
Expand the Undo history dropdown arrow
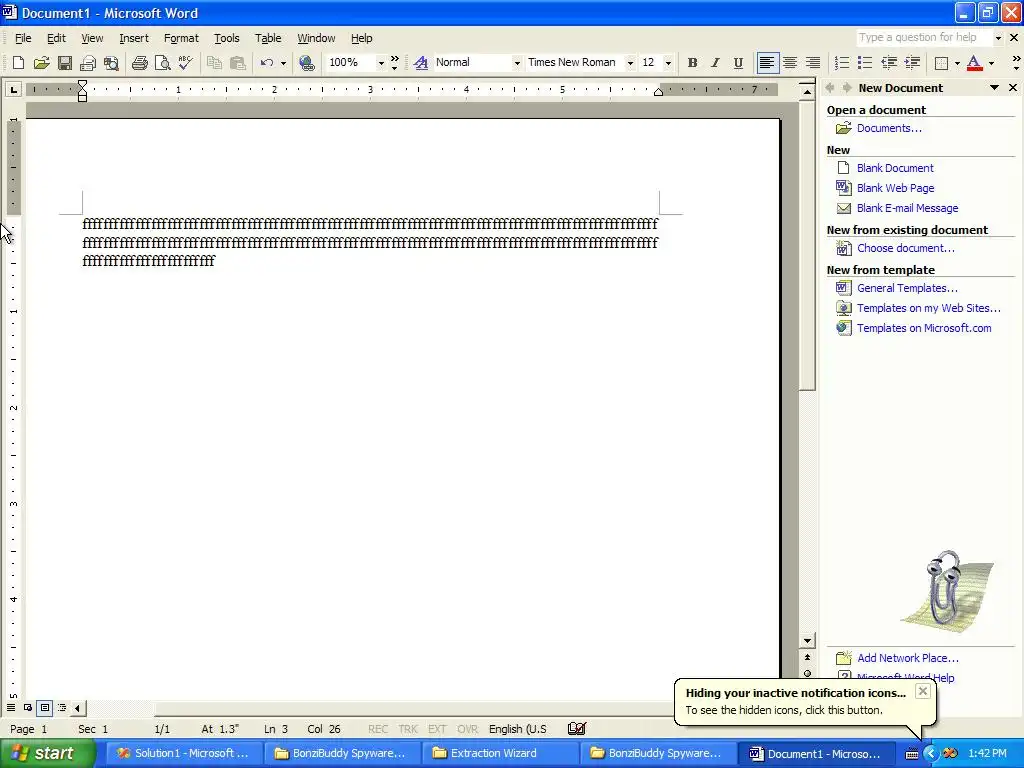[283, 63]
